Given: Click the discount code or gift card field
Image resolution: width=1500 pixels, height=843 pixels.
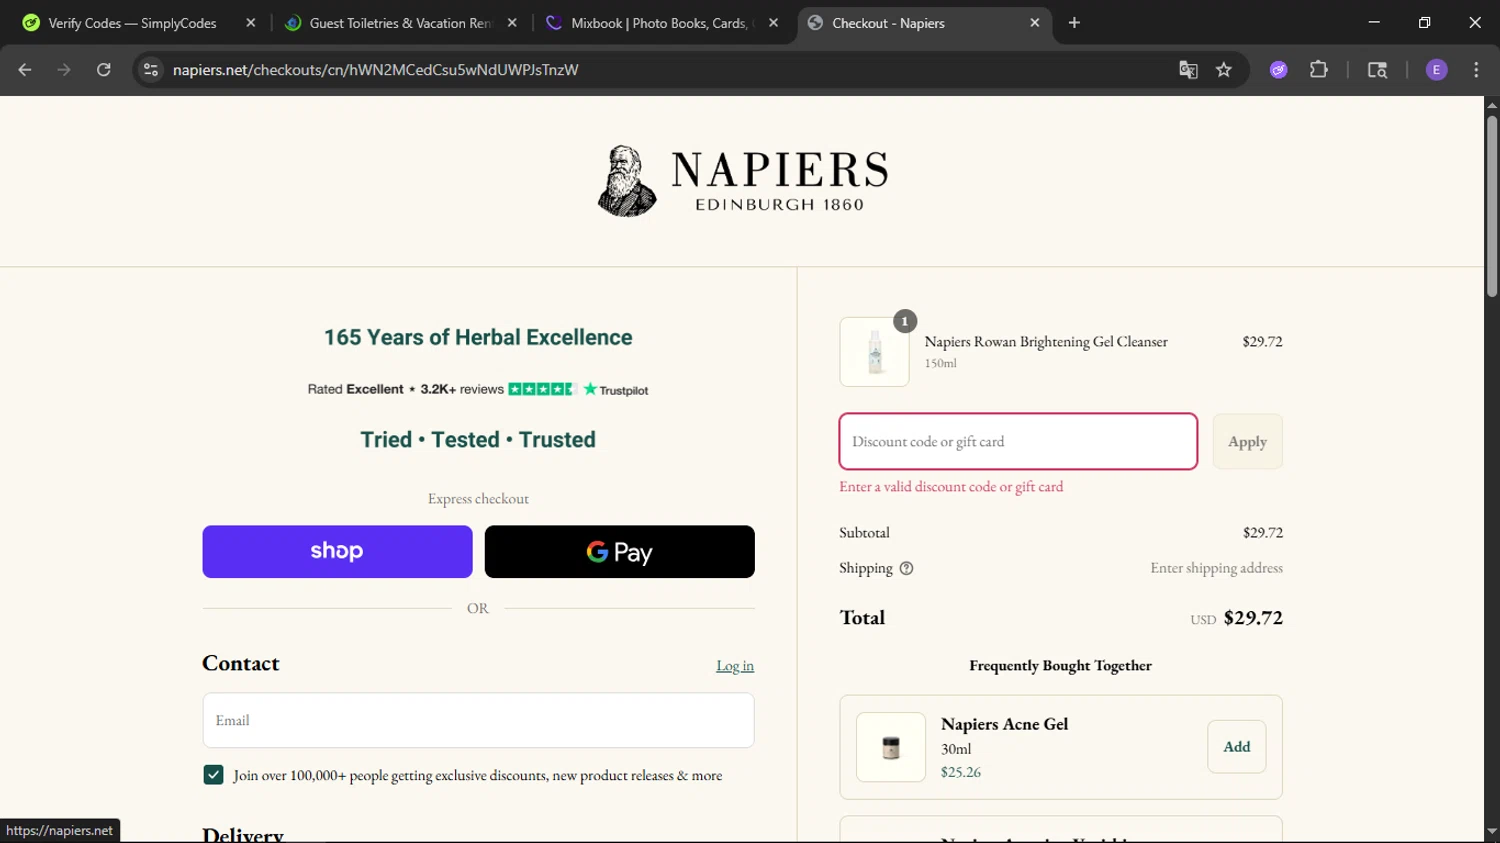Looking at the screenshot, I should pos(1018,441).
